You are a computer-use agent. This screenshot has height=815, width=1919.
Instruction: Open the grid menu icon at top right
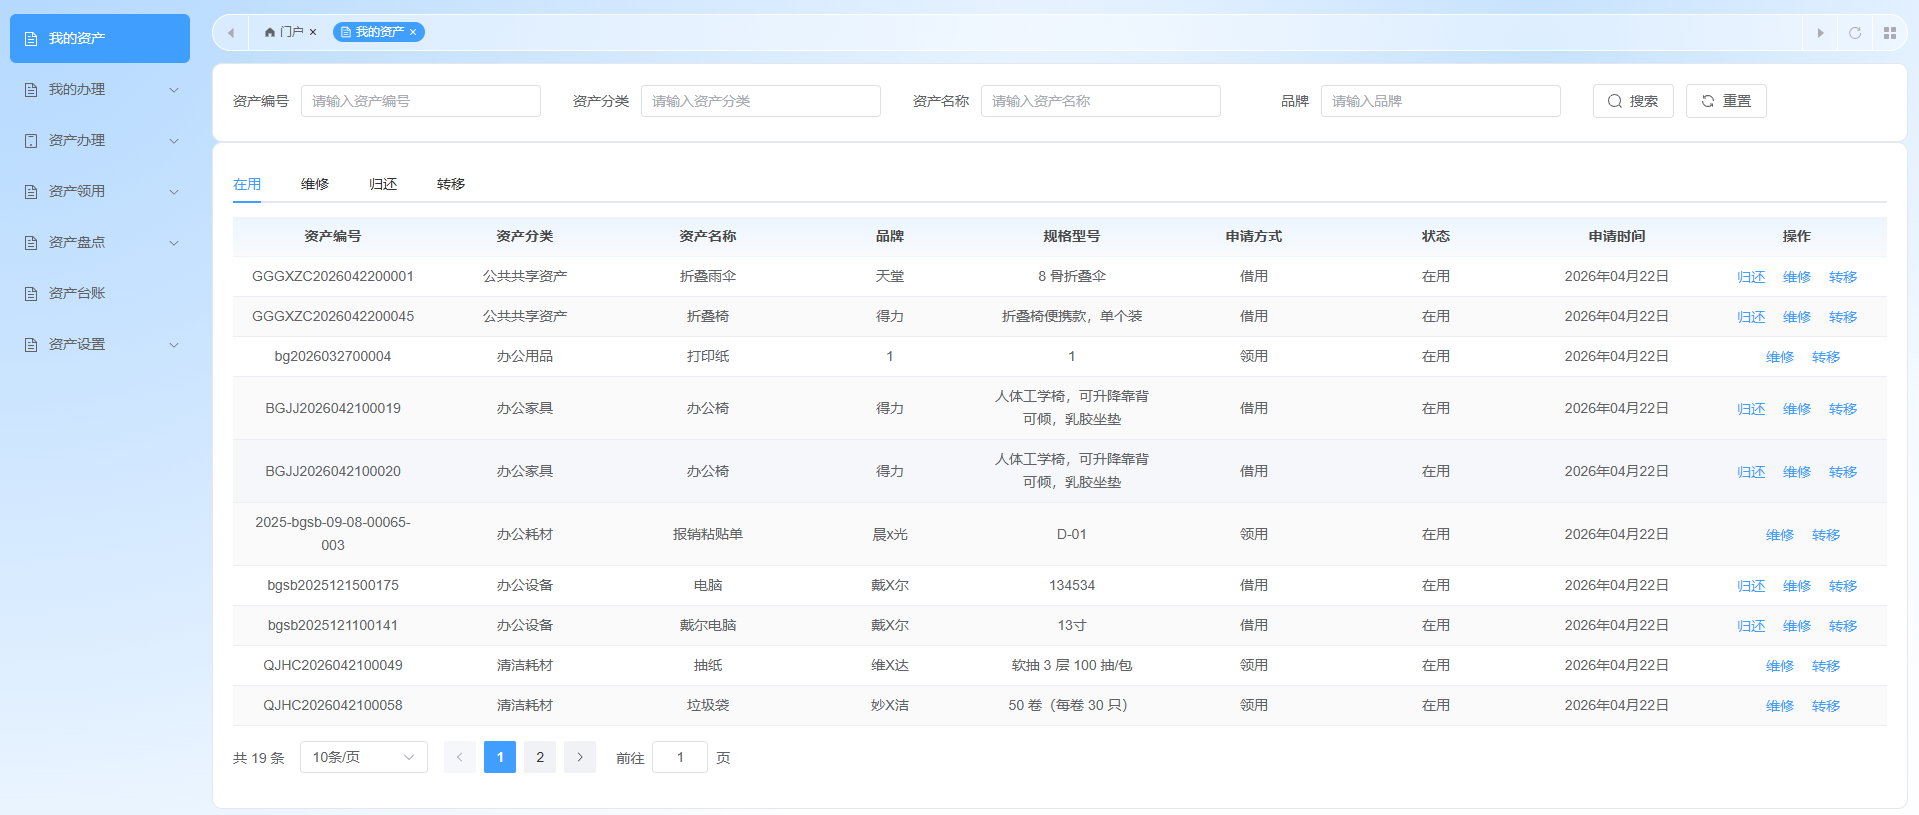click(1890, 33)
